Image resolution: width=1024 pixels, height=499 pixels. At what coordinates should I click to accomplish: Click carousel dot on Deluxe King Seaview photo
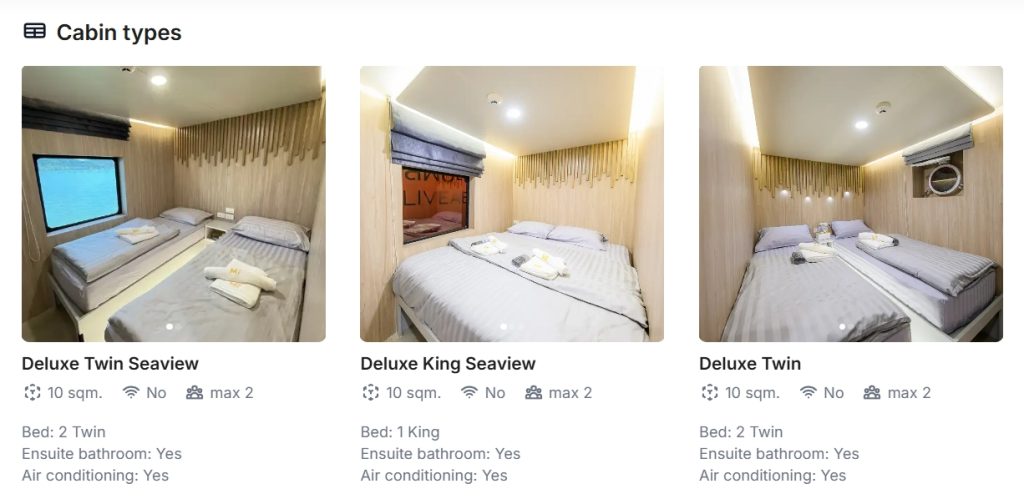point(503,326)
